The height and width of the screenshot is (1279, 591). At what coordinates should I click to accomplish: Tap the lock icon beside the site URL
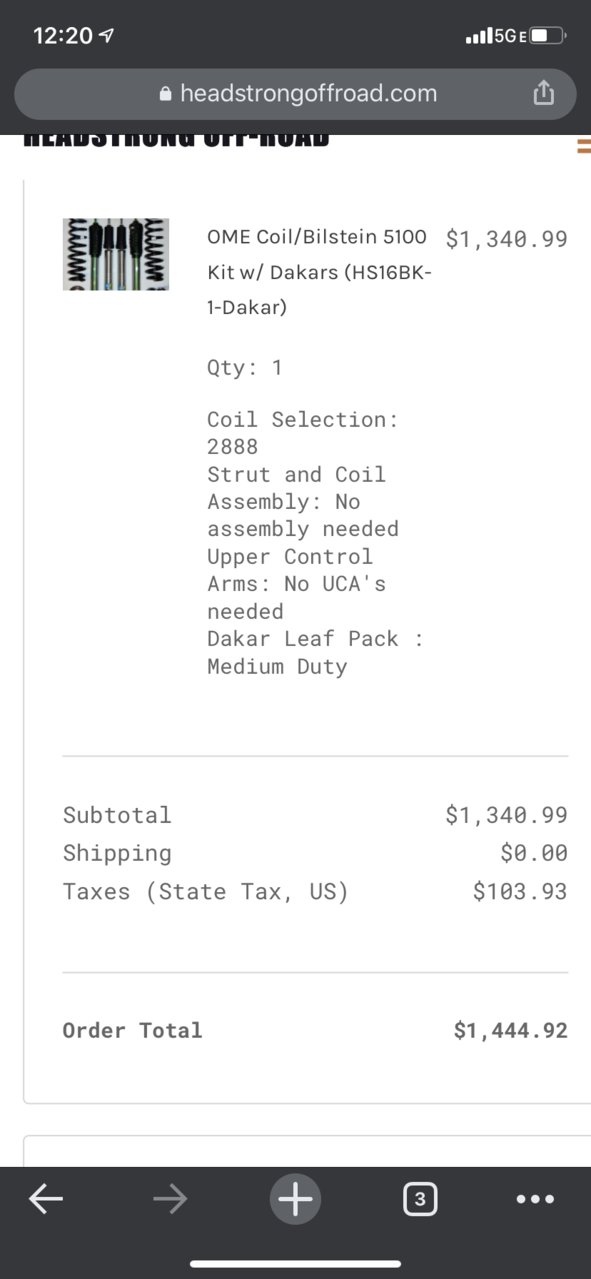pos(166,94)
